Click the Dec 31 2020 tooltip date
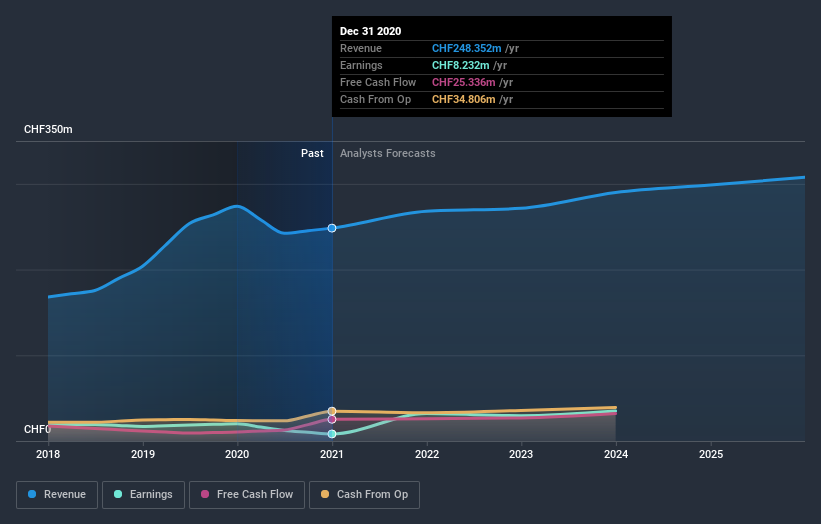The width and height of the screenshot is (821, 524). (x=370, y=31)
